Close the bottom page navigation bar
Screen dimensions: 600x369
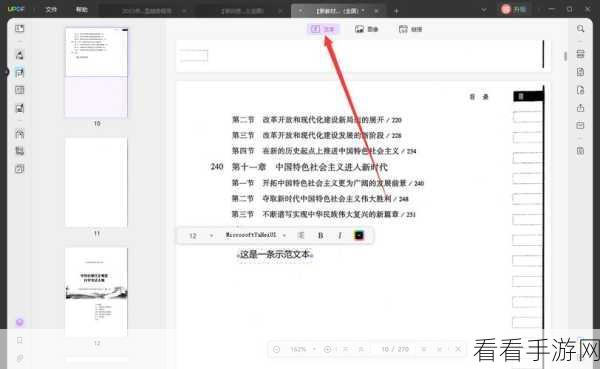click(458, 349)
